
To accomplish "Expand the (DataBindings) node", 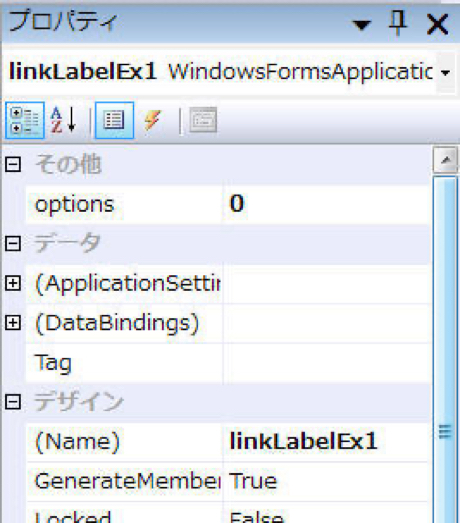I will click(13, 323).
